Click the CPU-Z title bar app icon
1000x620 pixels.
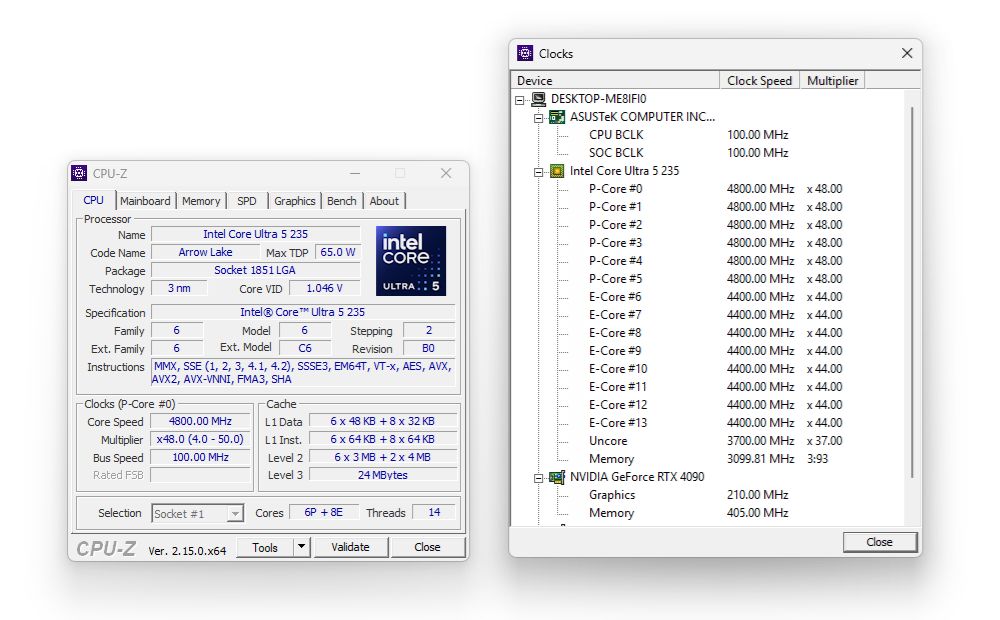(79, 173)
